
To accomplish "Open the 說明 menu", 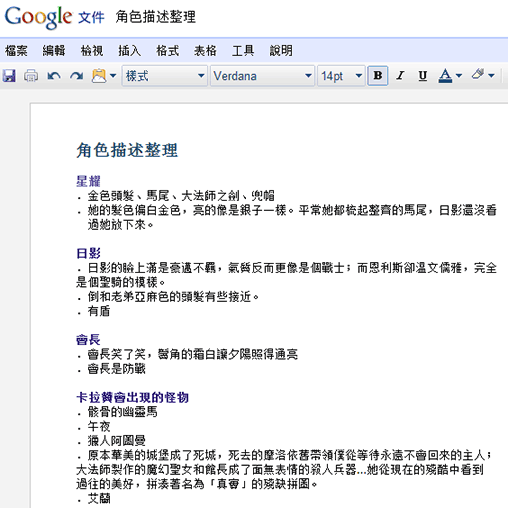I will [x=281, y=51].
